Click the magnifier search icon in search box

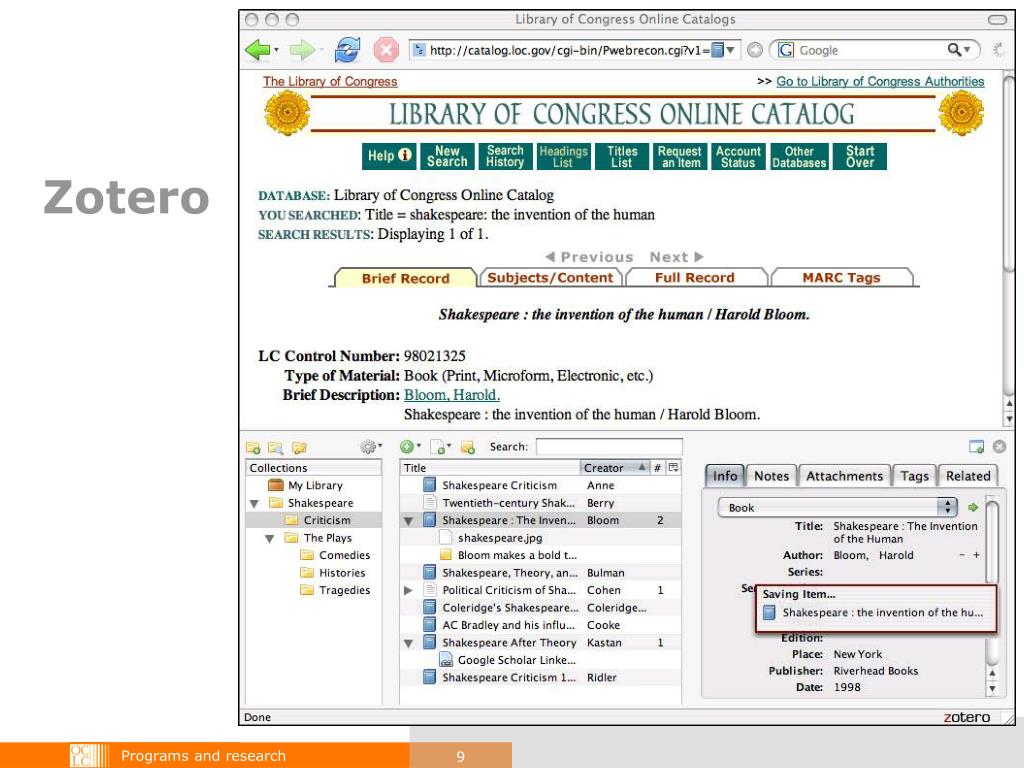pos(955,50)
